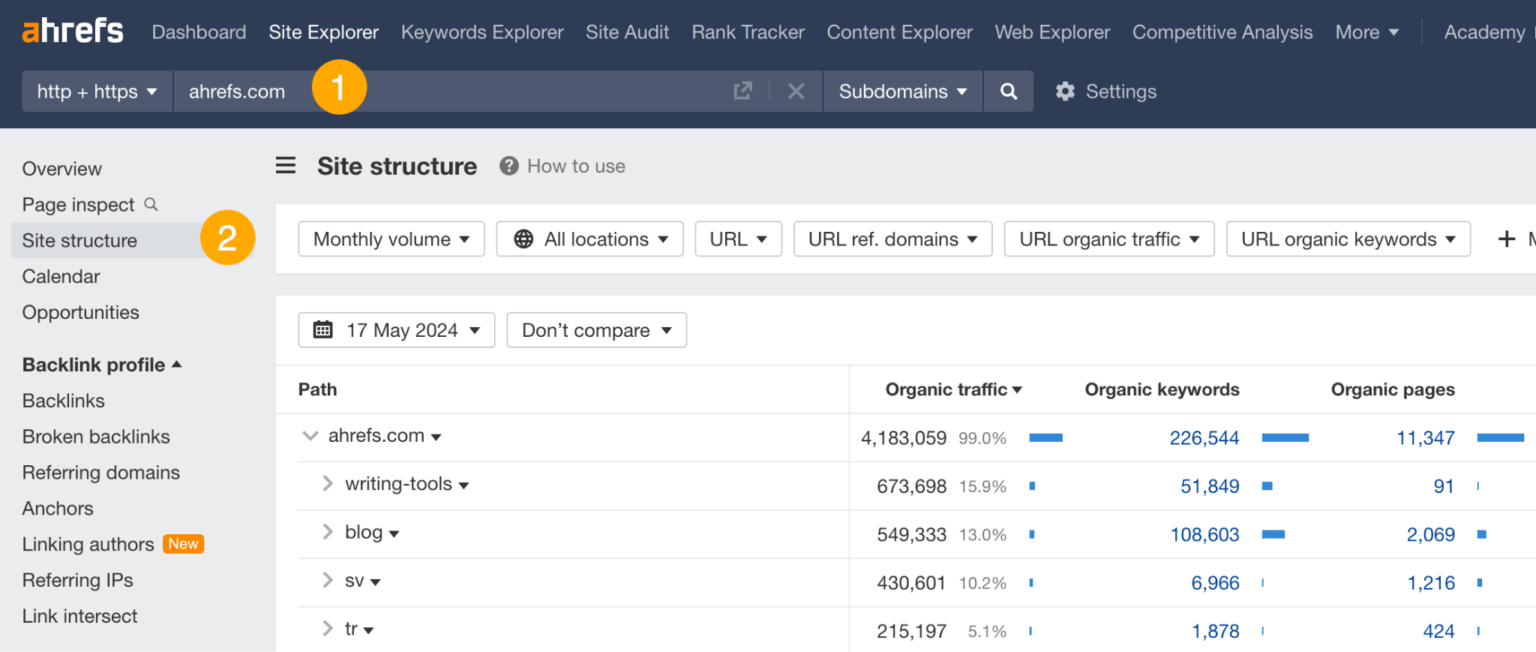Expand the writing-tools row
This screenshot has width=1536, height=652.
coord(326,484)
